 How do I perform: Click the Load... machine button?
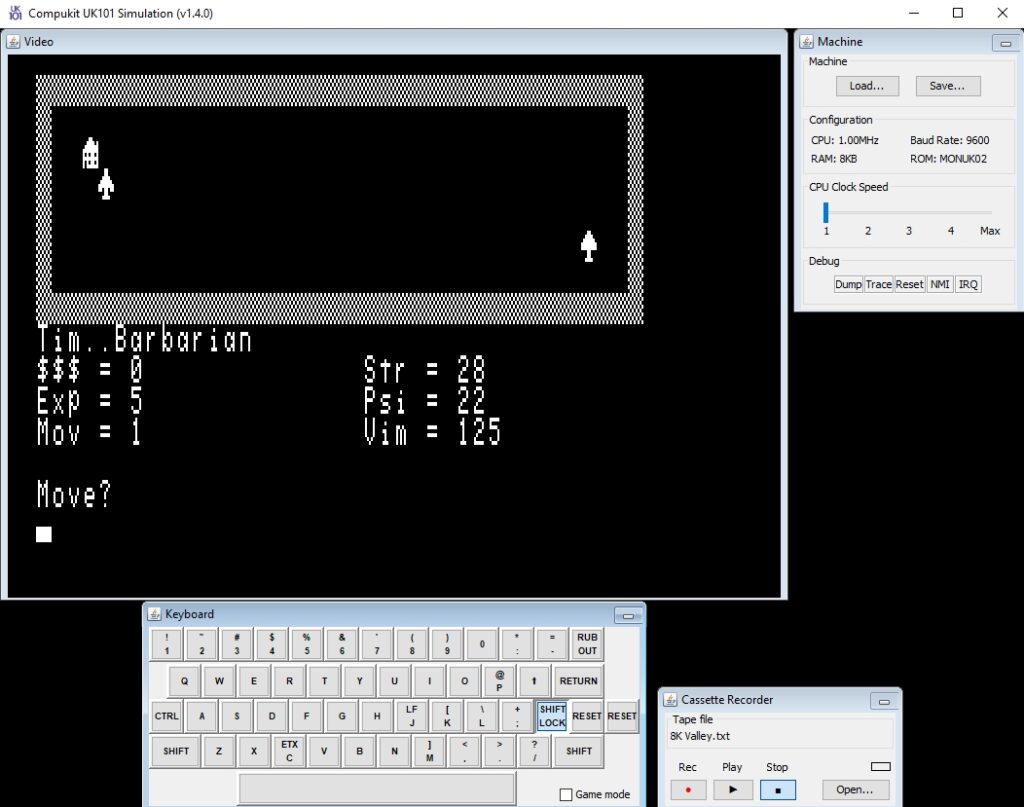[867, 86]
